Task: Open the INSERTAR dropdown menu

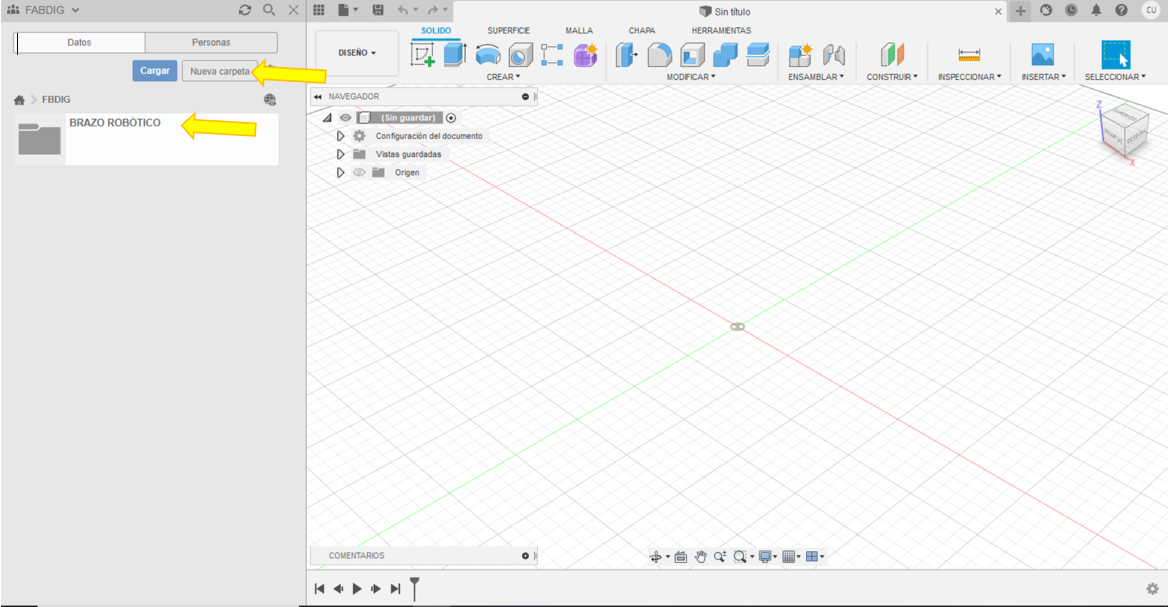Action: (1044, 77)
